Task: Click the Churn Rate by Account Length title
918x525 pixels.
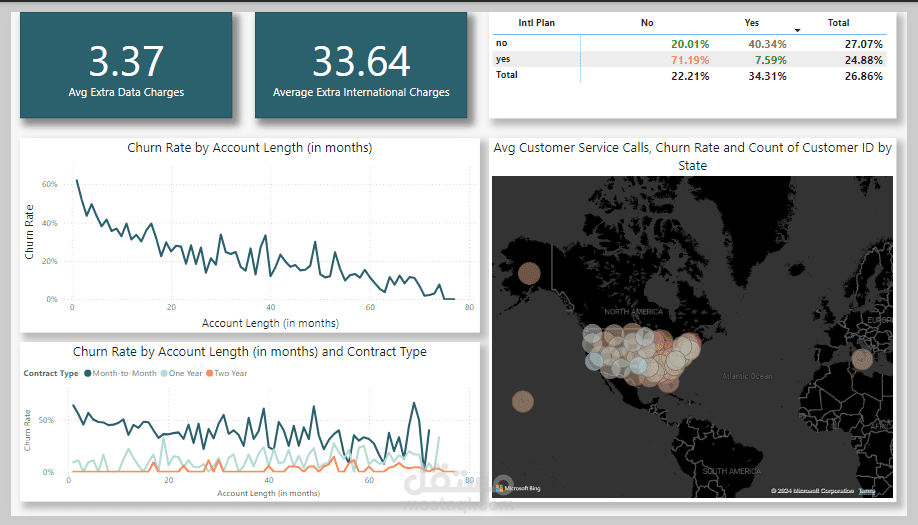Action: tap(250, 148)
